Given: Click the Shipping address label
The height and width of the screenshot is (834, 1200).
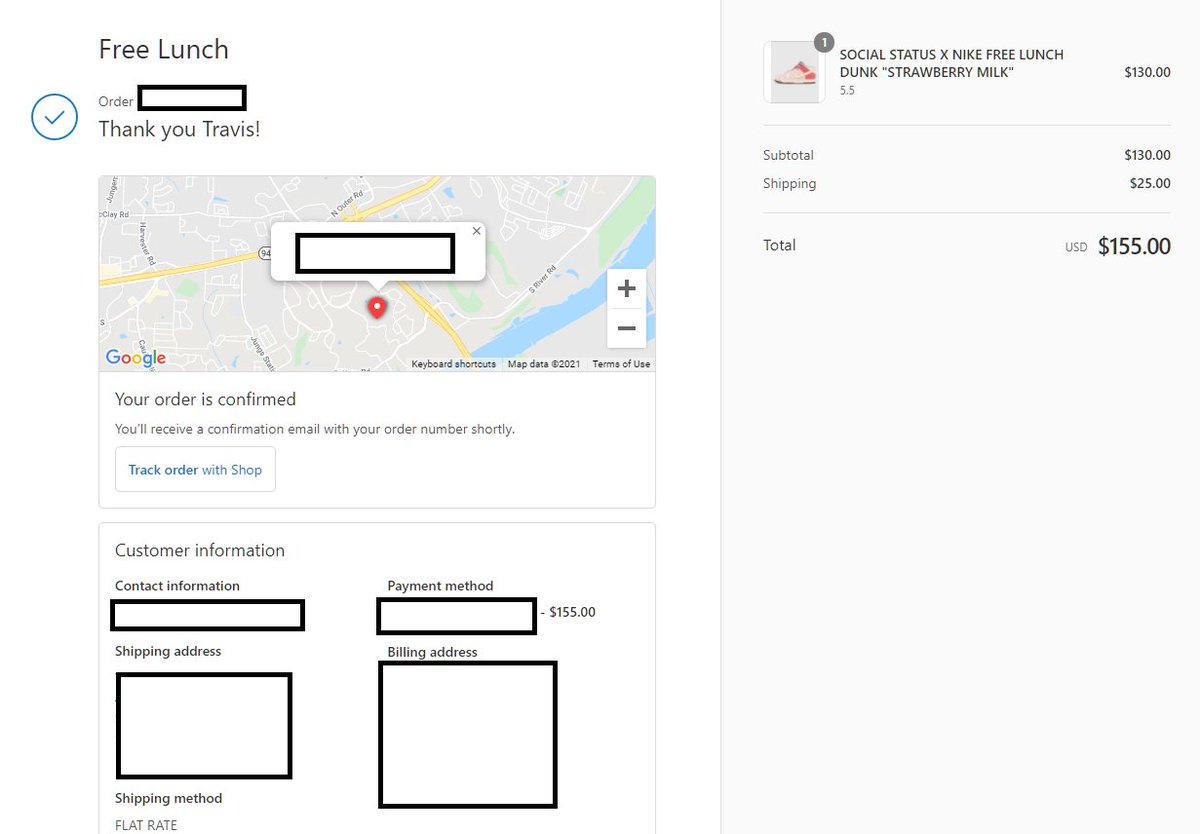Looking at the screenshot, I should 168,651.
